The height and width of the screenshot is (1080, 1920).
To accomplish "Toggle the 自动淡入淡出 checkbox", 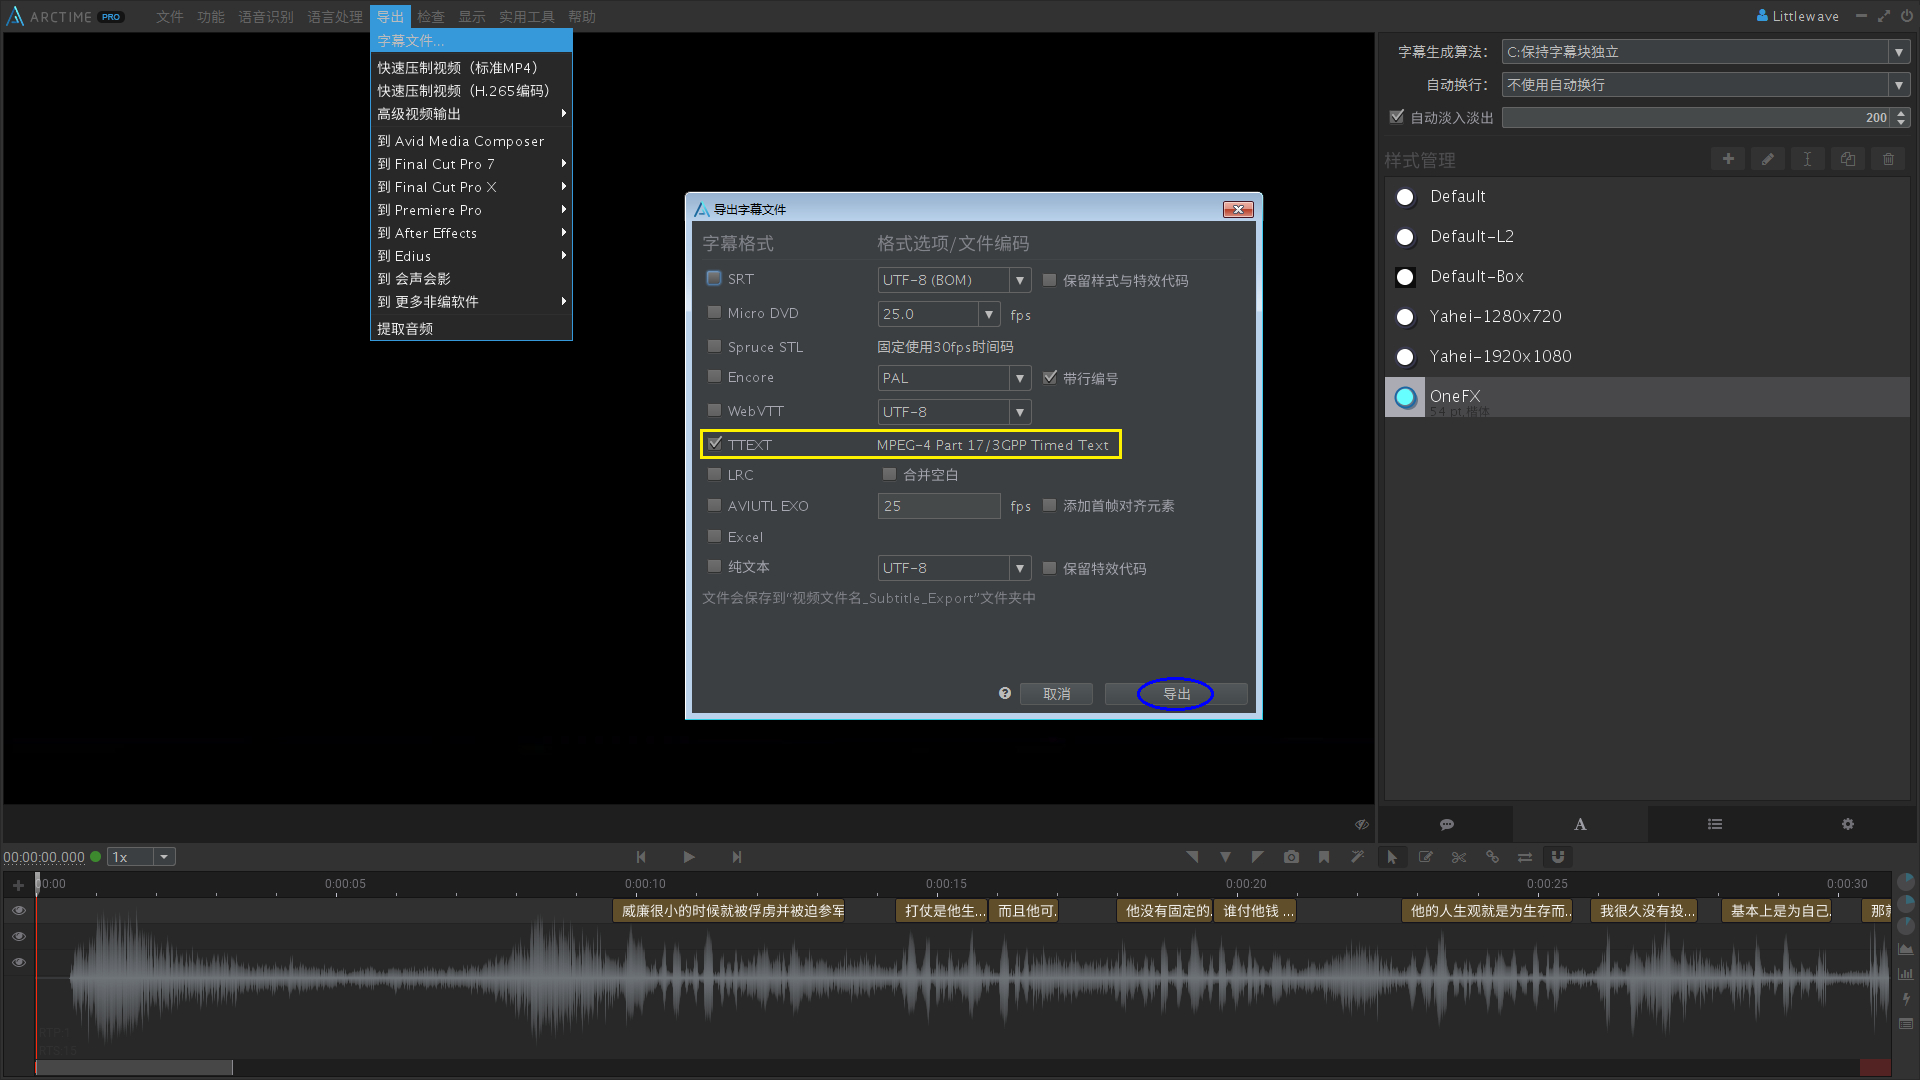I will pyautogui.click(x=1397, y=117).
